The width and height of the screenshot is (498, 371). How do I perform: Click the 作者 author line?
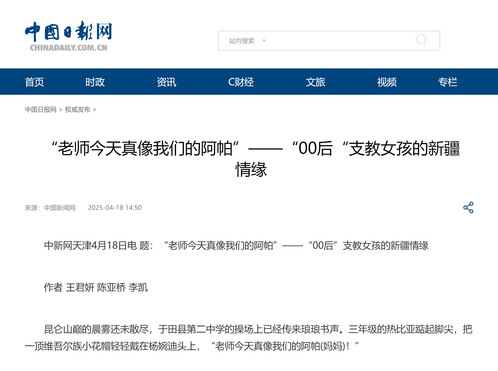click(96, 287)
